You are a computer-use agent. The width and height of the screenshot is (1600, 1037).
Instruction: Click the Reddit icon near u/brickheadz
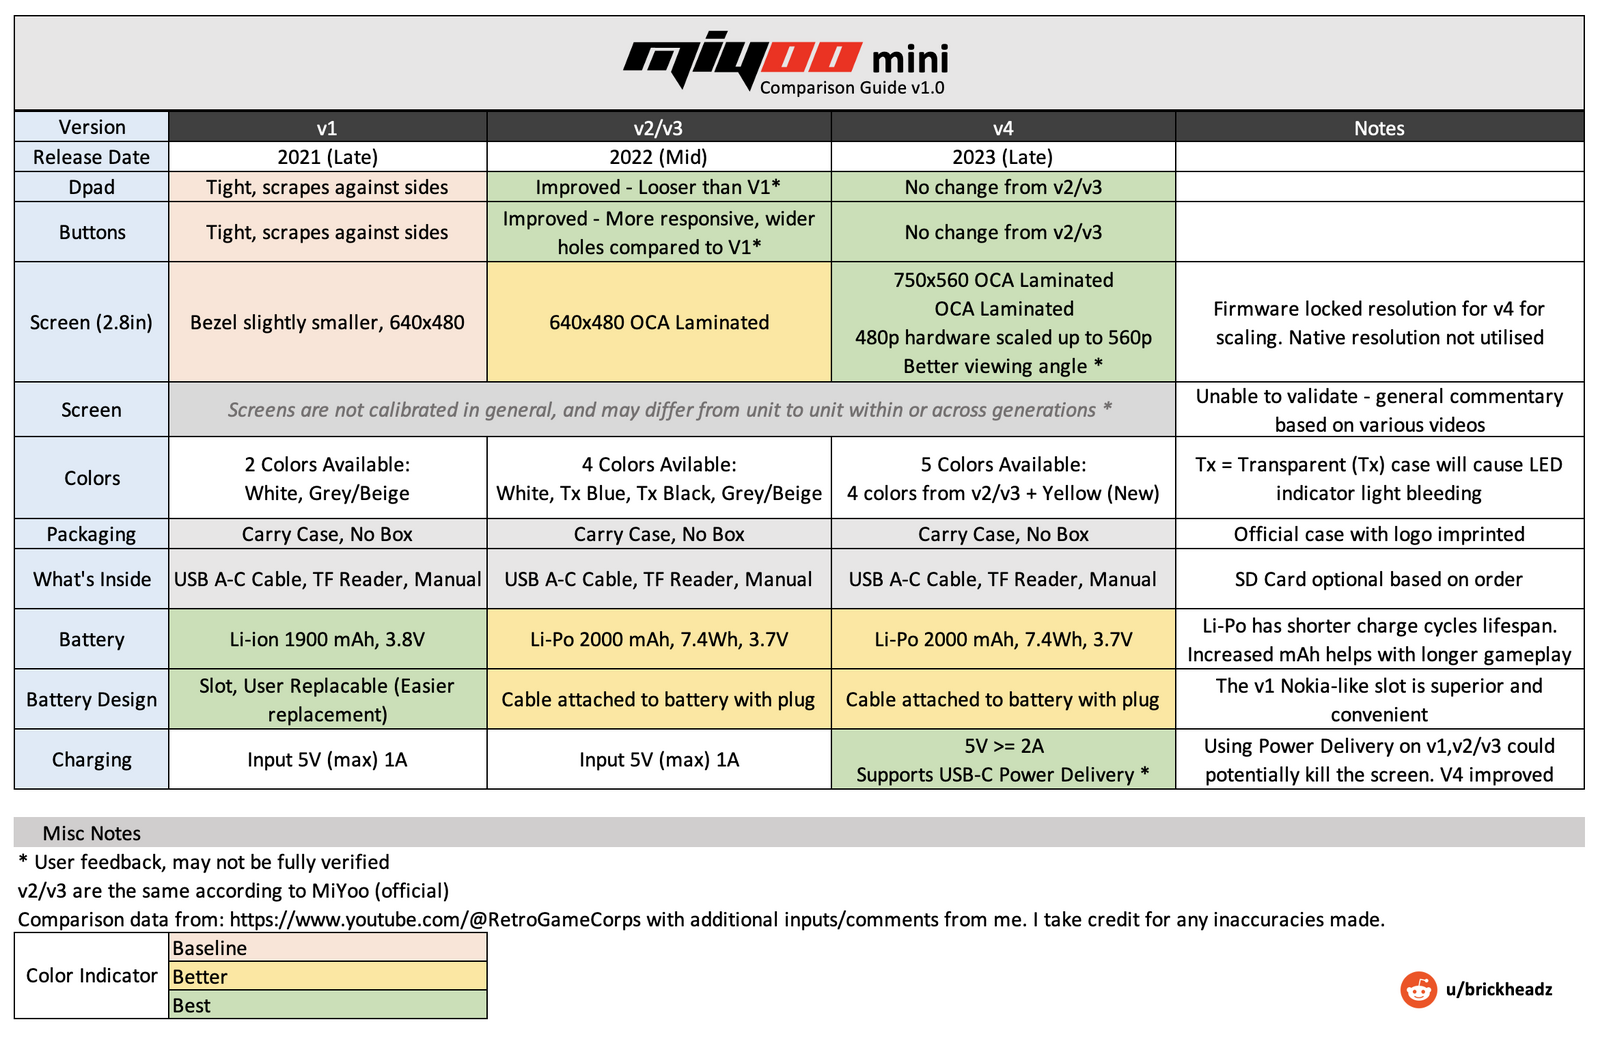[x=1418, y=989]
